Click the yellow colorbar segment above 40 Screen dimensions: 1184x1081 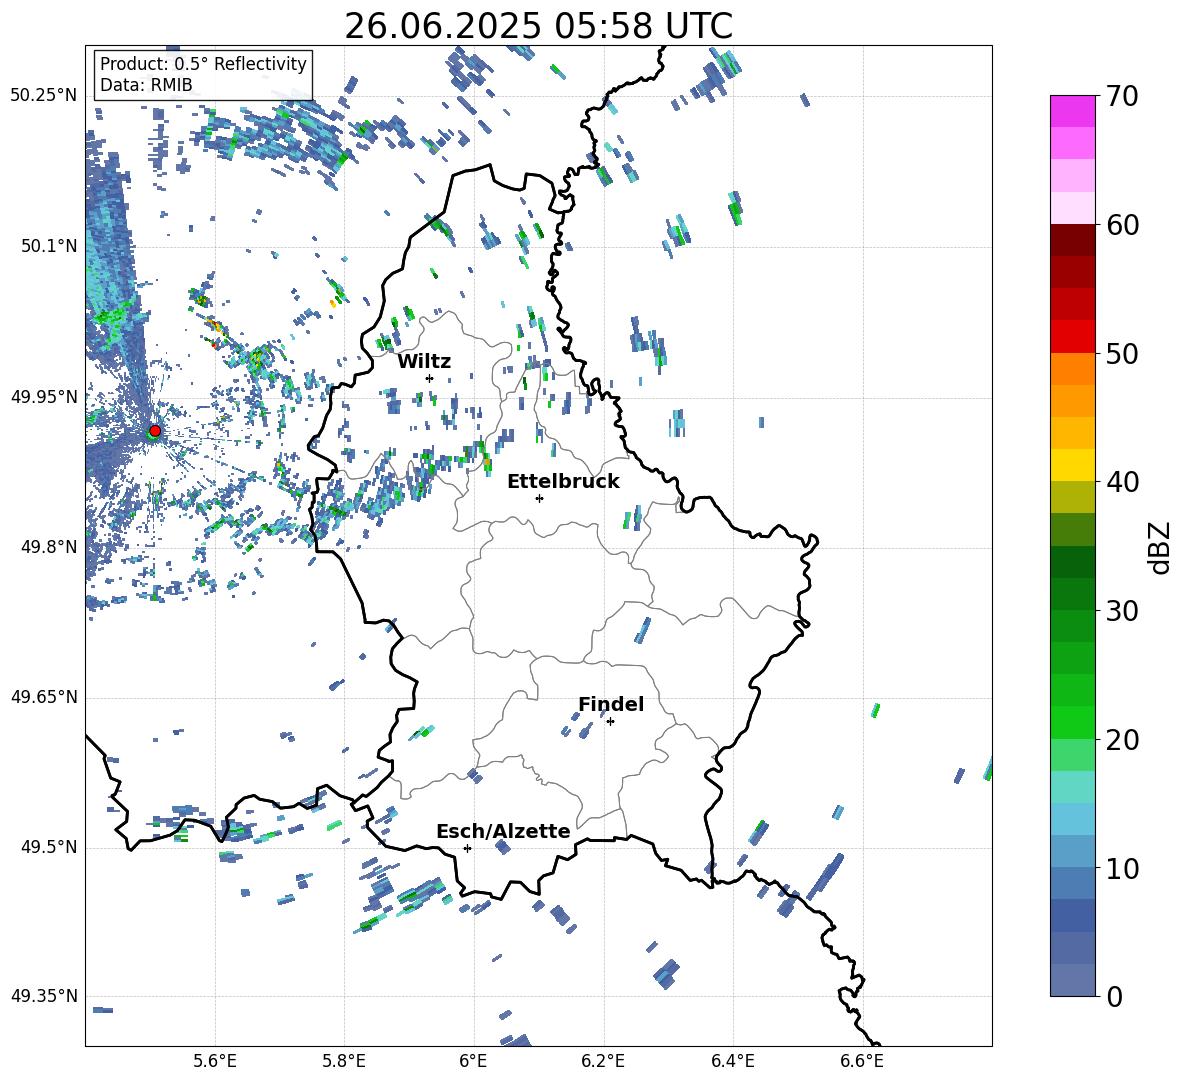(x=1073, y=465)
